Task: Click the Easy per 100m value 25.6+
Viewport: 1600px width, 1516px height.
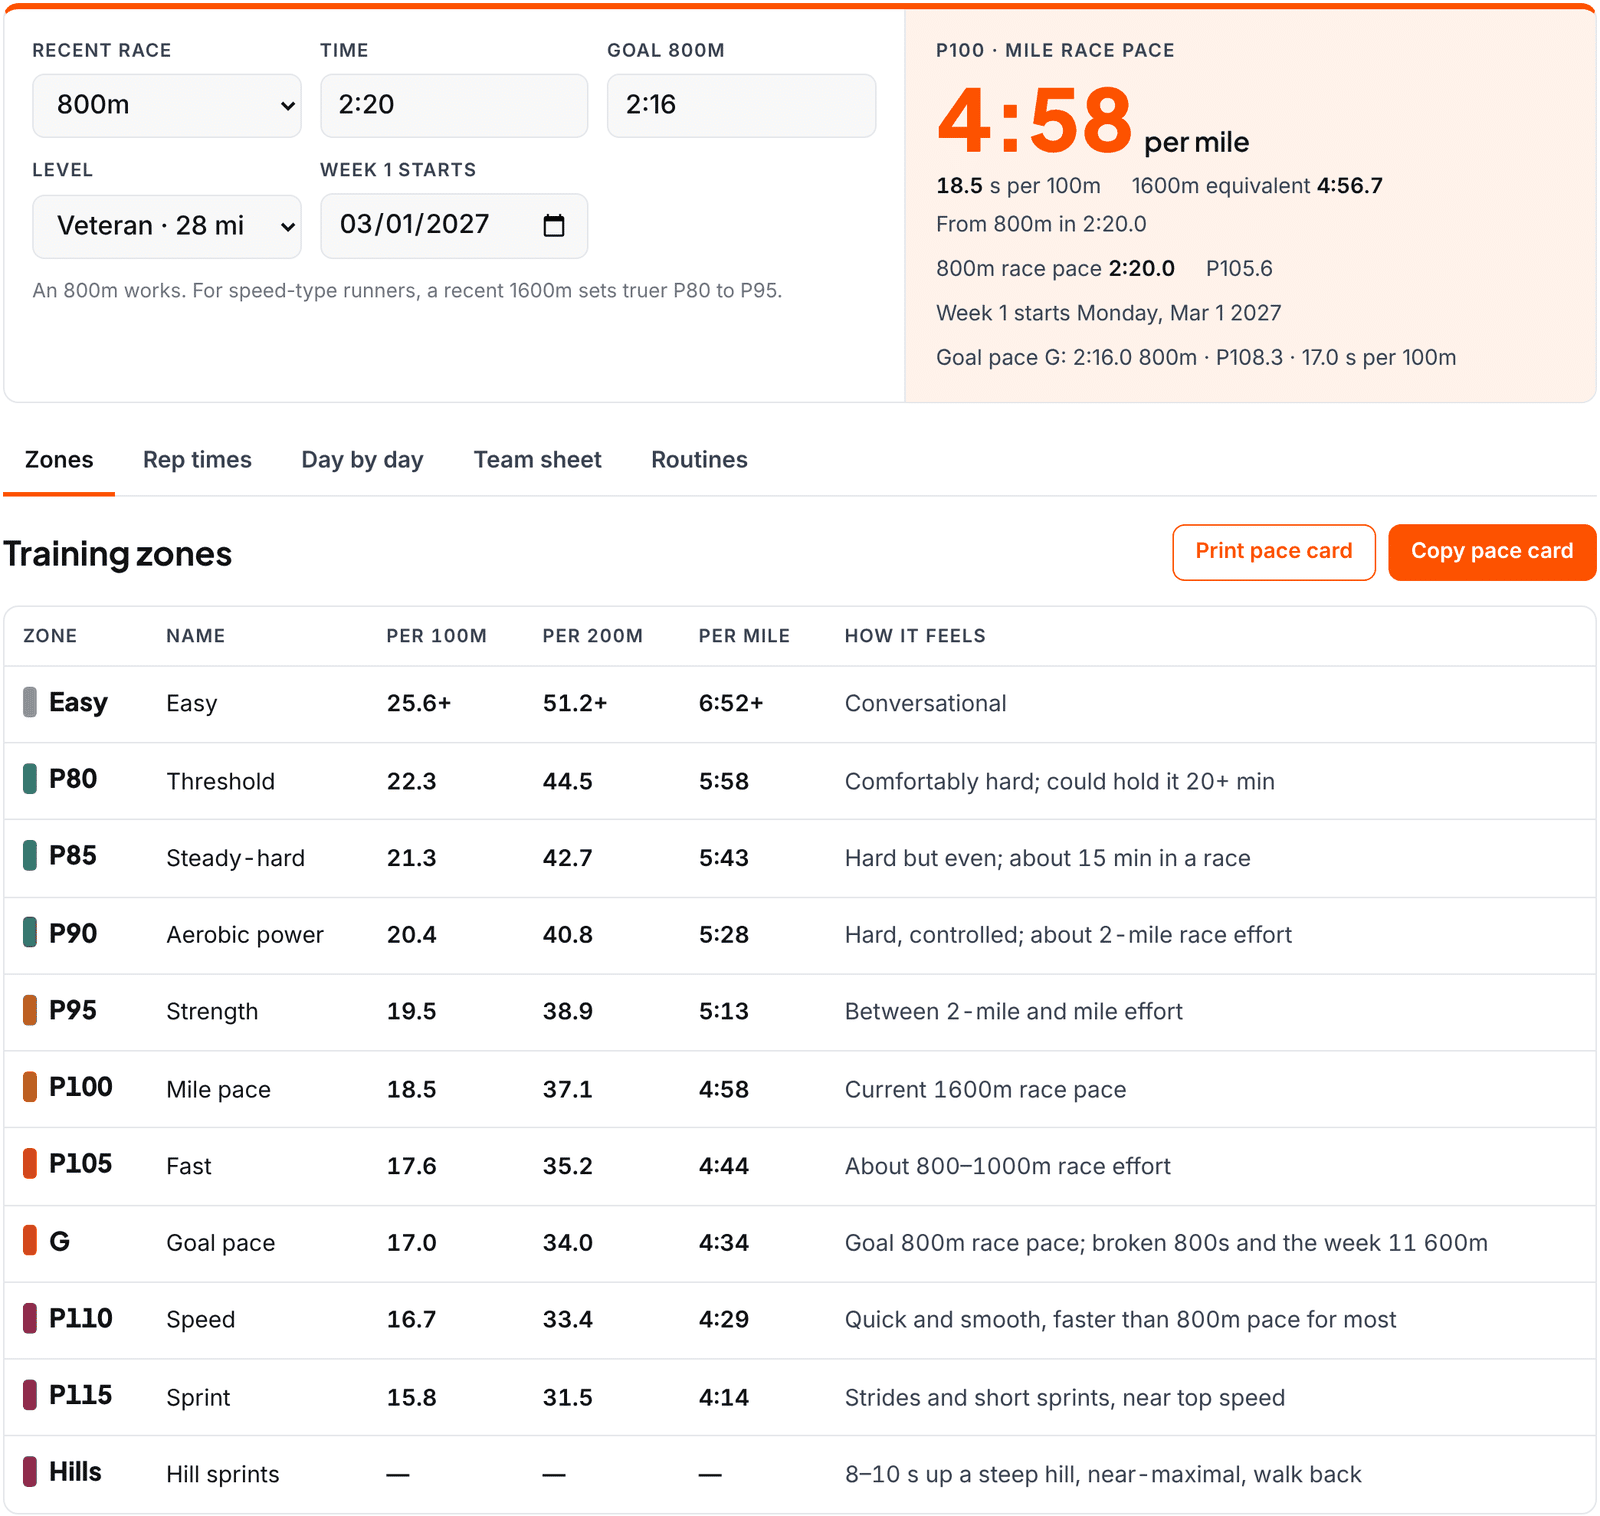Action: (x=419, y=703)
